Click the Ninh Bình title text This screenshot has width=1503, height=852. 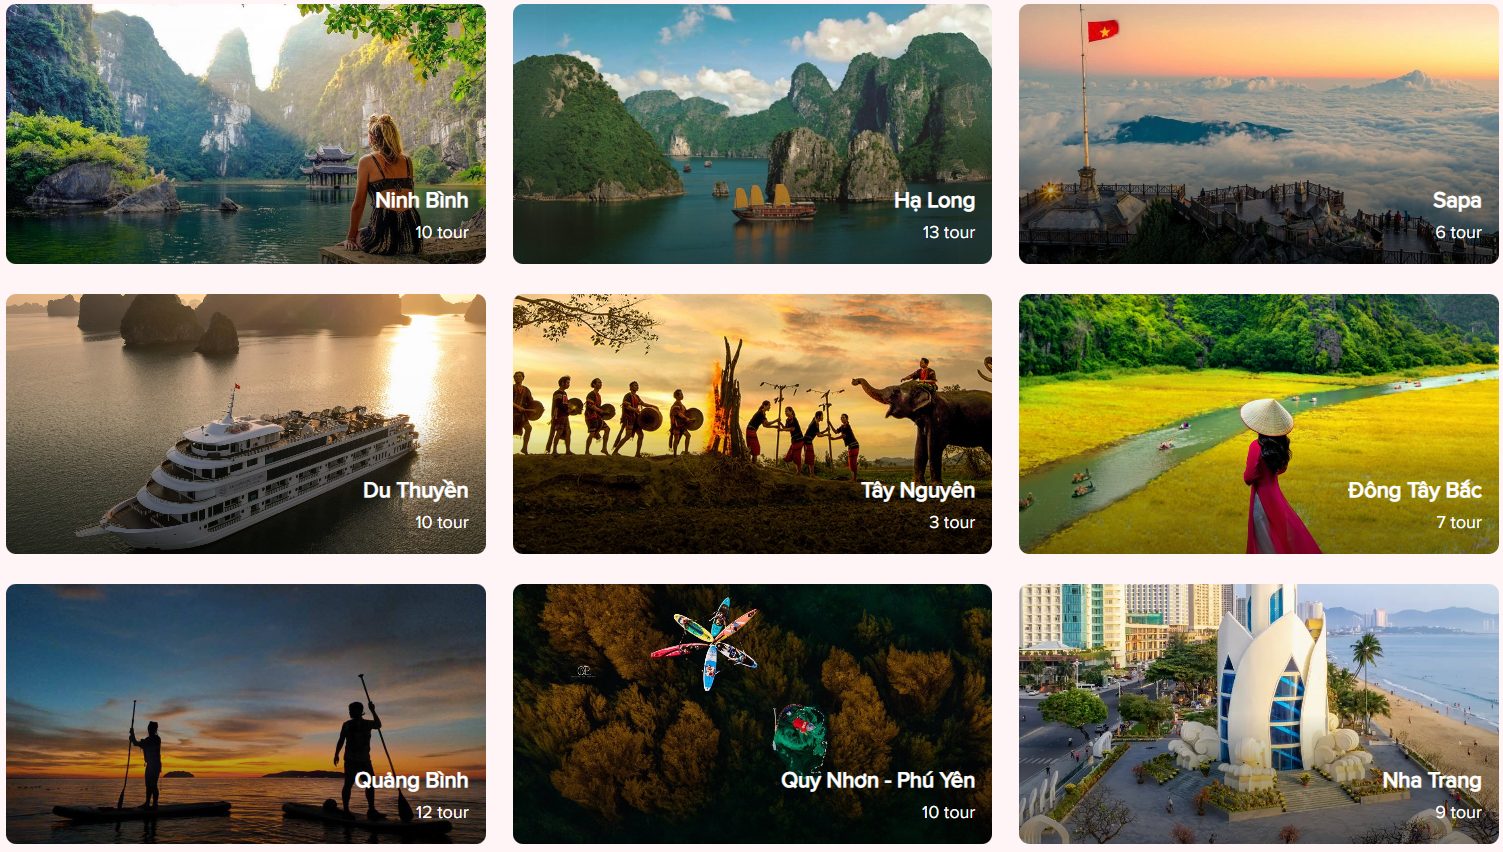(x=421, y=200)
